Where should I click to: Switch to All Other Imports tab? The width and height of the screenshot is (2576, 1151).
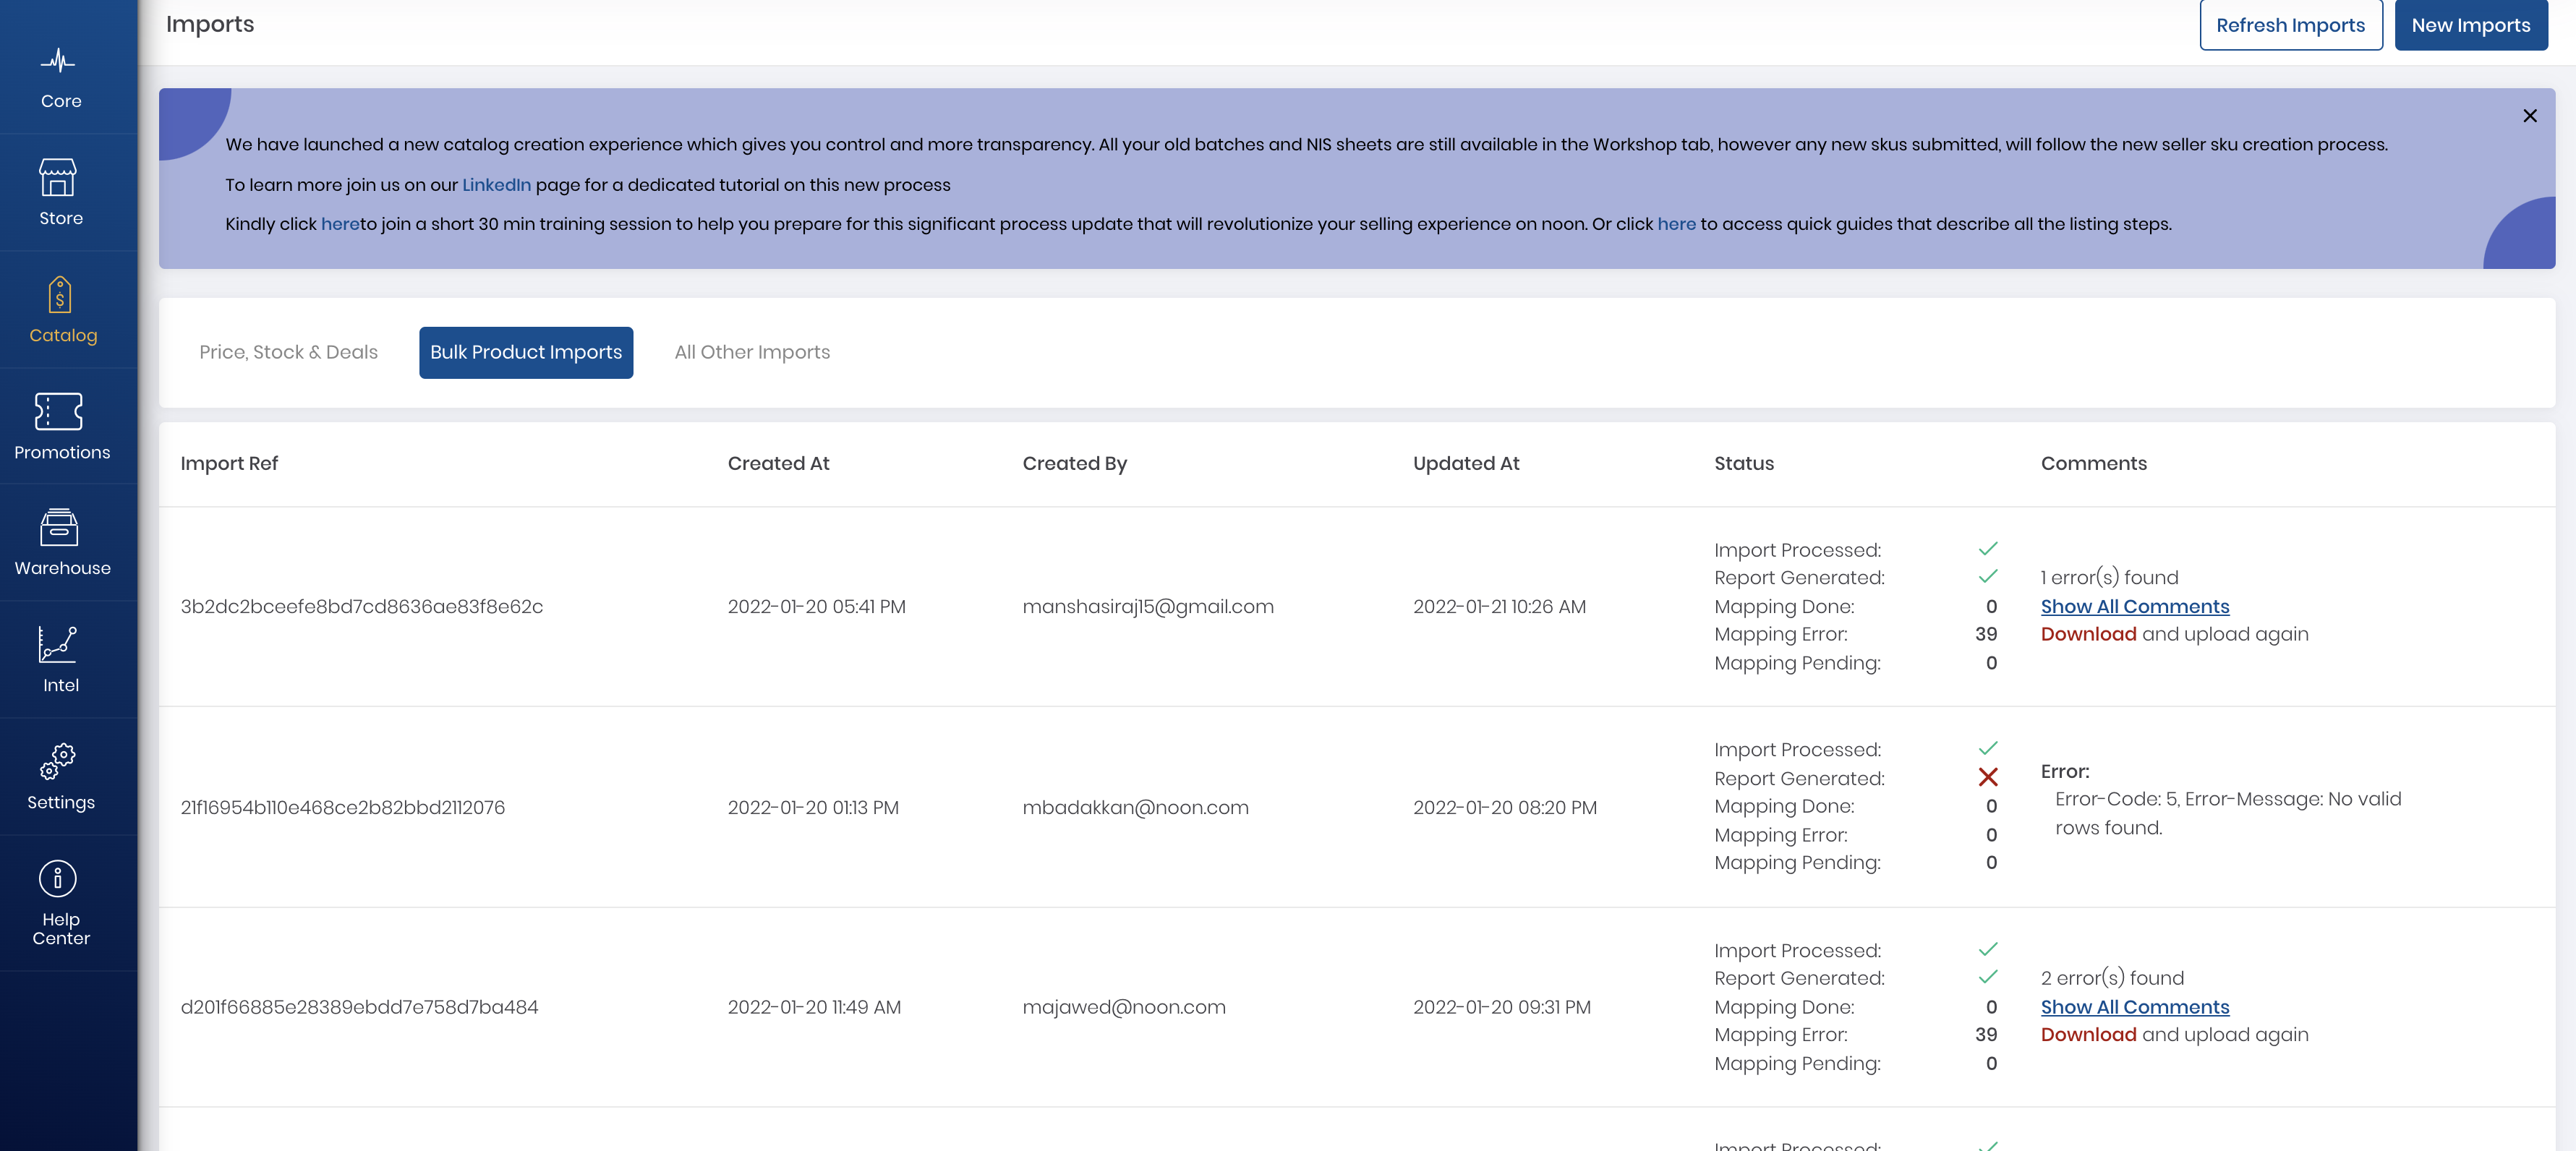(751, 352)
